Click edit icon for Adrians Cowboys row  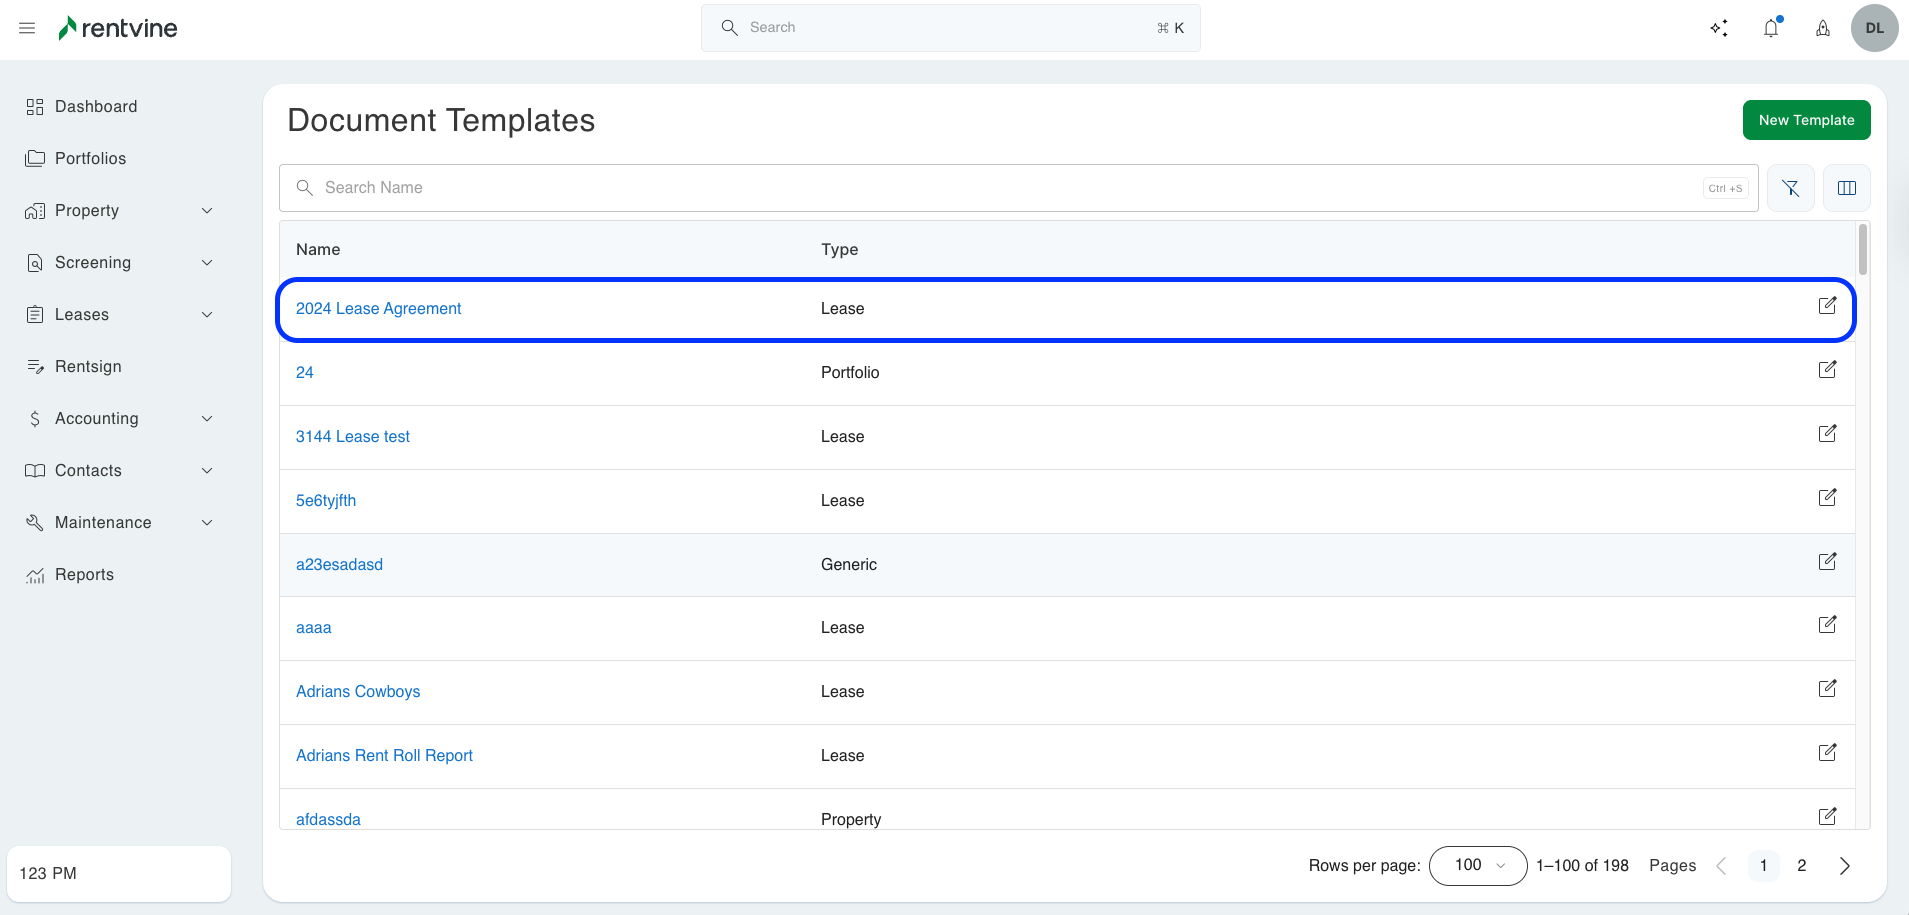[x=1827, y=689]
